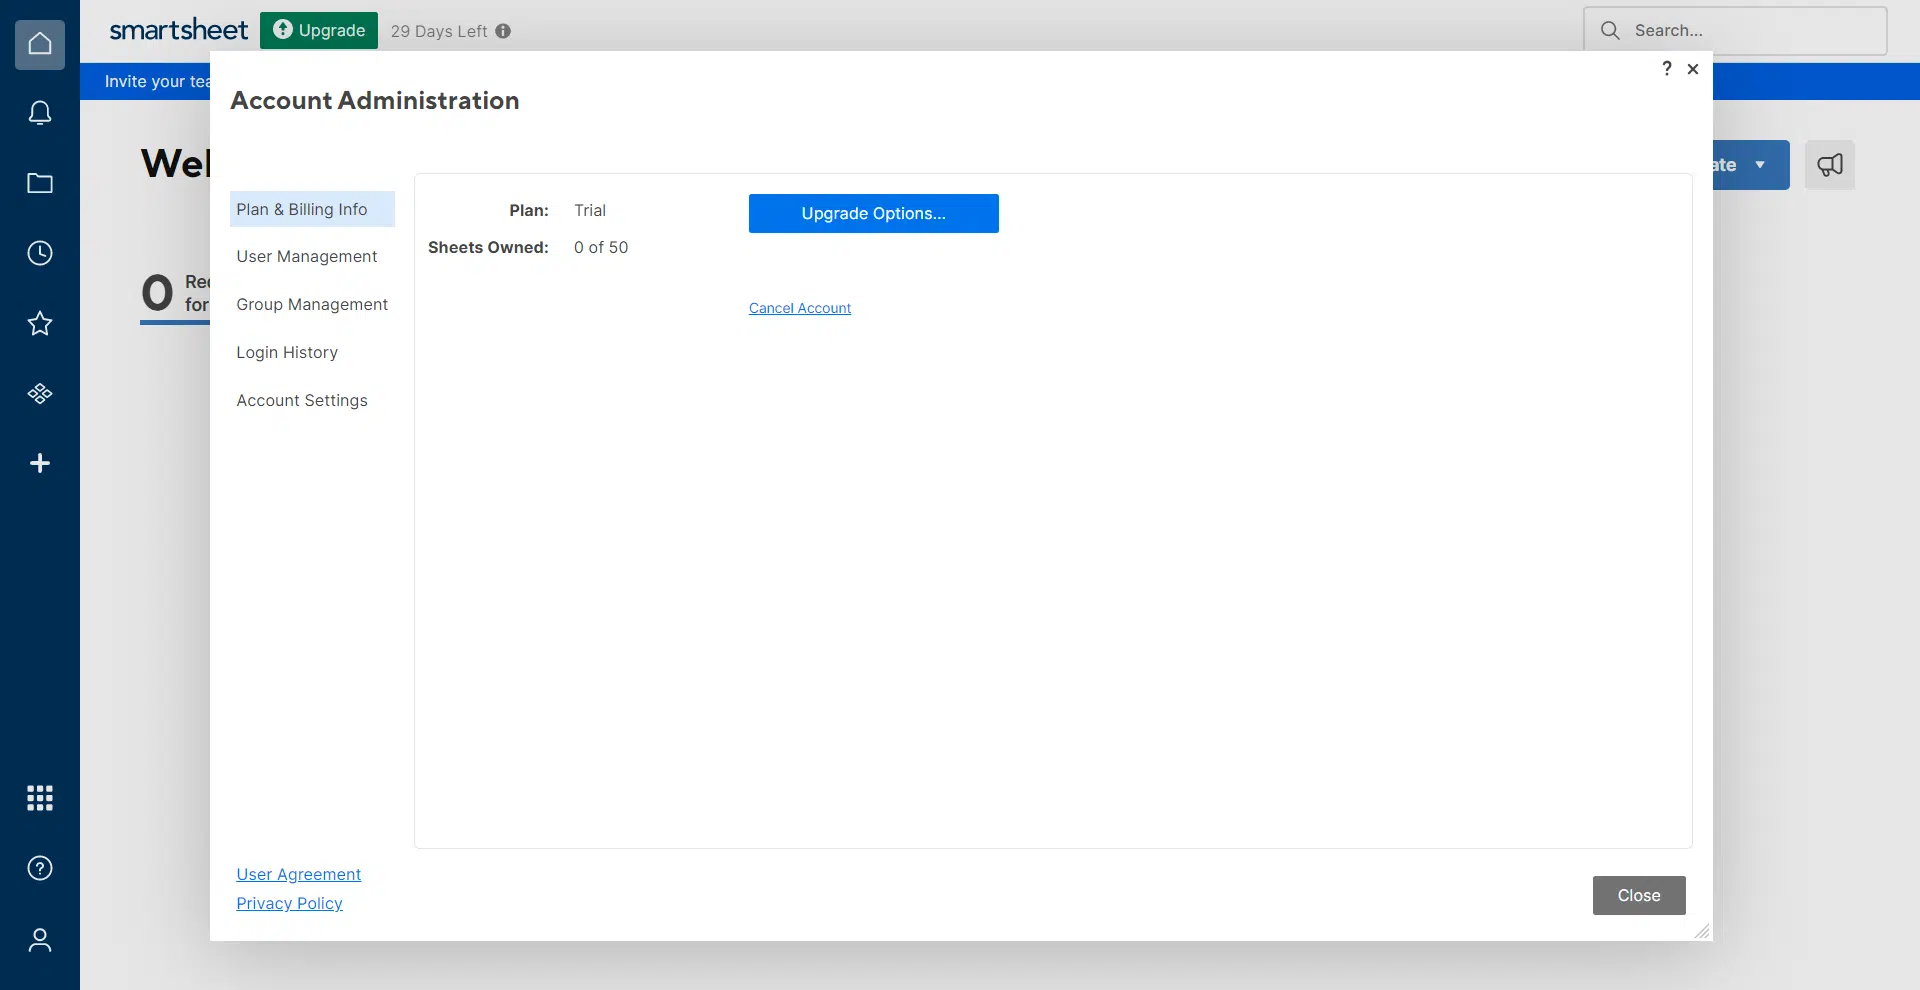Click the plus Create icon in sidebar
The height and width of the screenshot is (990, 1920).
(40, 463)
